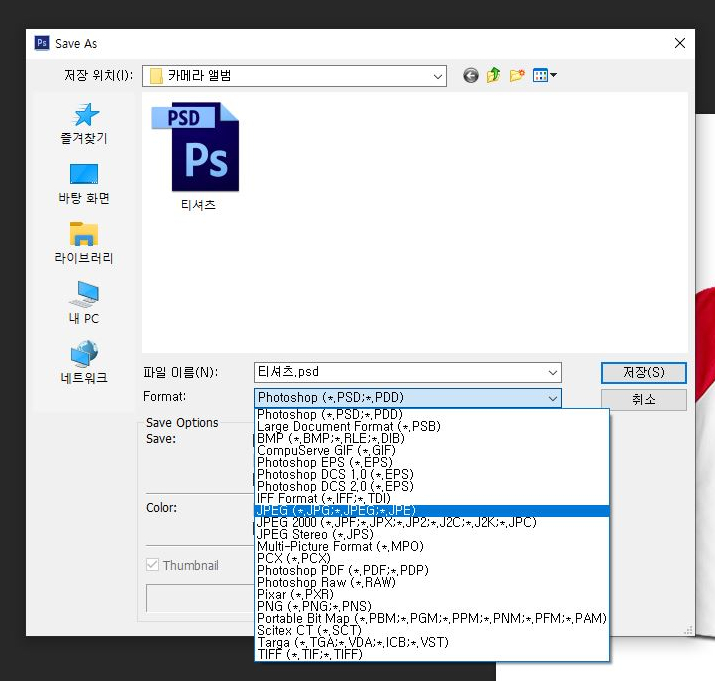Choose Photoshop Raw (*.RAW) format
The height and width of the screenshot is (681, 715).
click(431, 582)
